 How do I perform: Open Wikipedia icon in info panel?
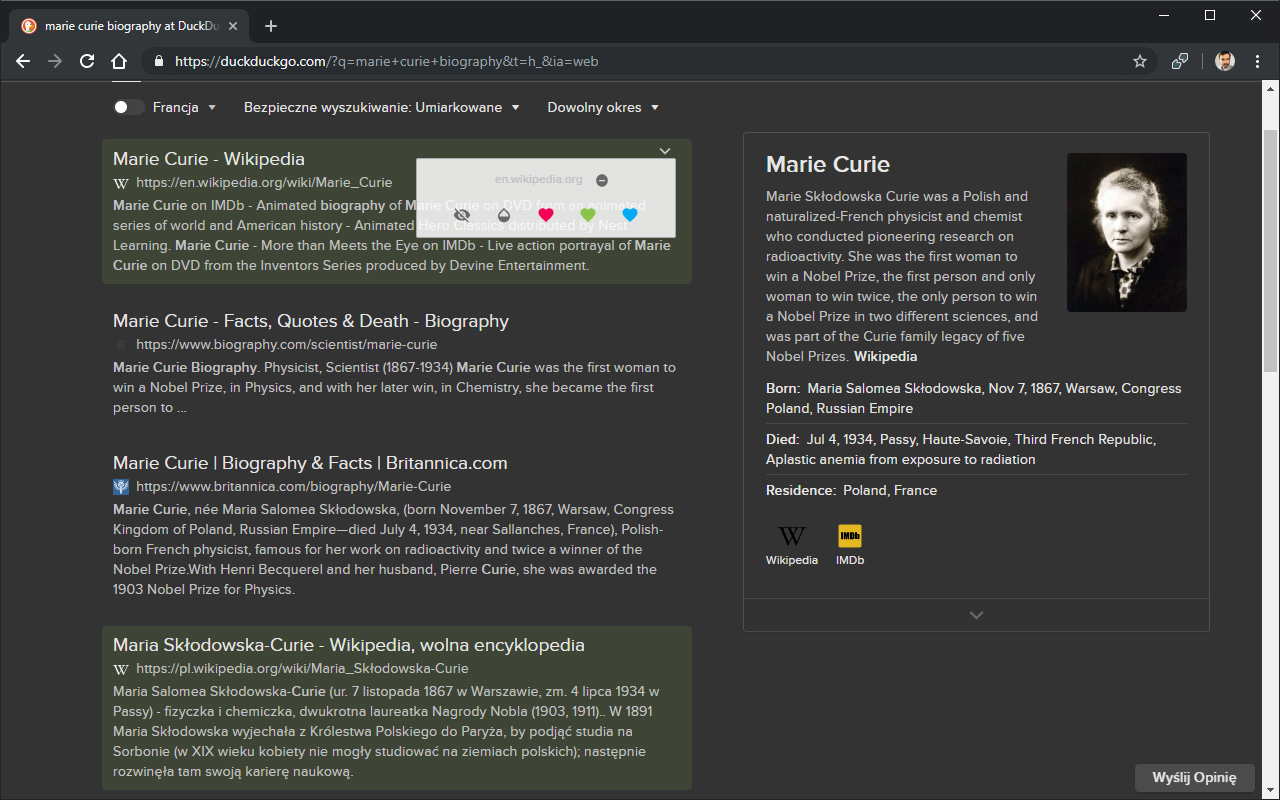[x=792, y=545]
